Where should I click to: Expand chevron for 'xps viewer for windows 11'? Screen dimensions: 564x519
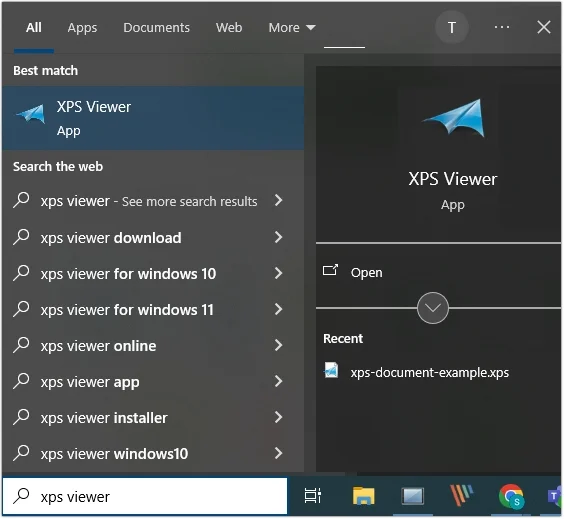(278, 309)
